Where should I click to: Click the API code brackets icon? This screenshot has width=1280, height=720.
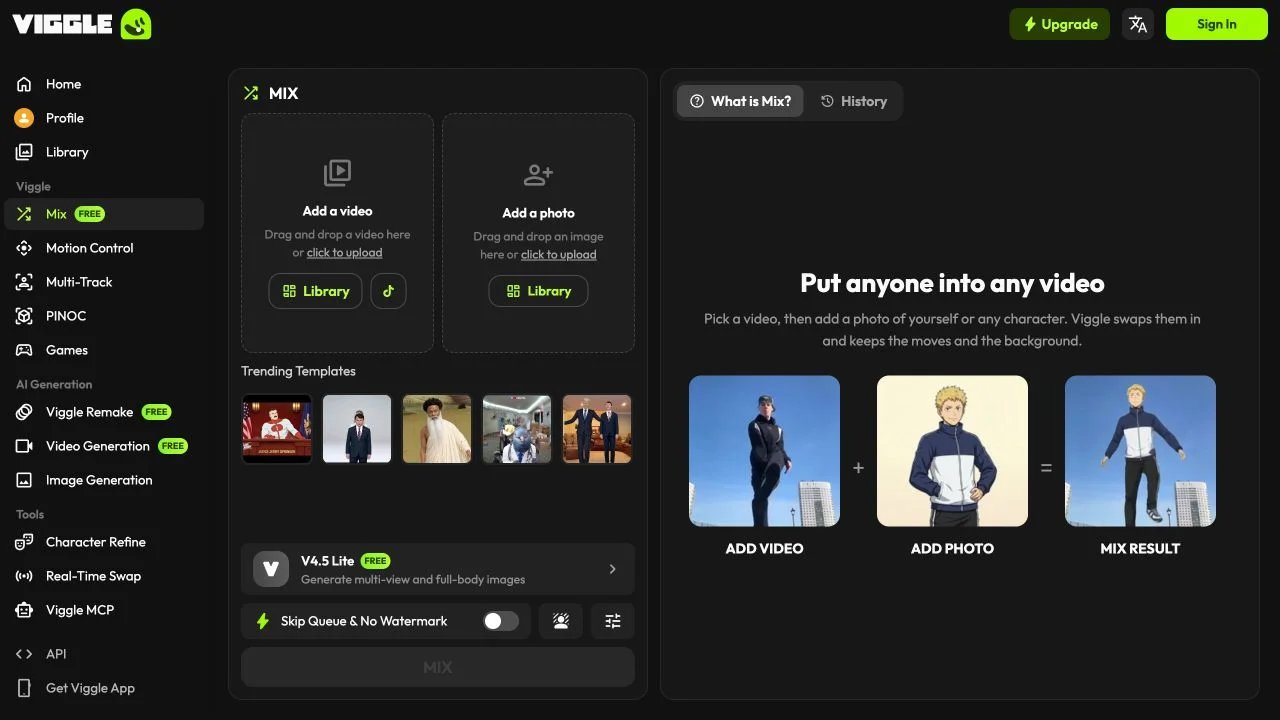tap(24, 654)
